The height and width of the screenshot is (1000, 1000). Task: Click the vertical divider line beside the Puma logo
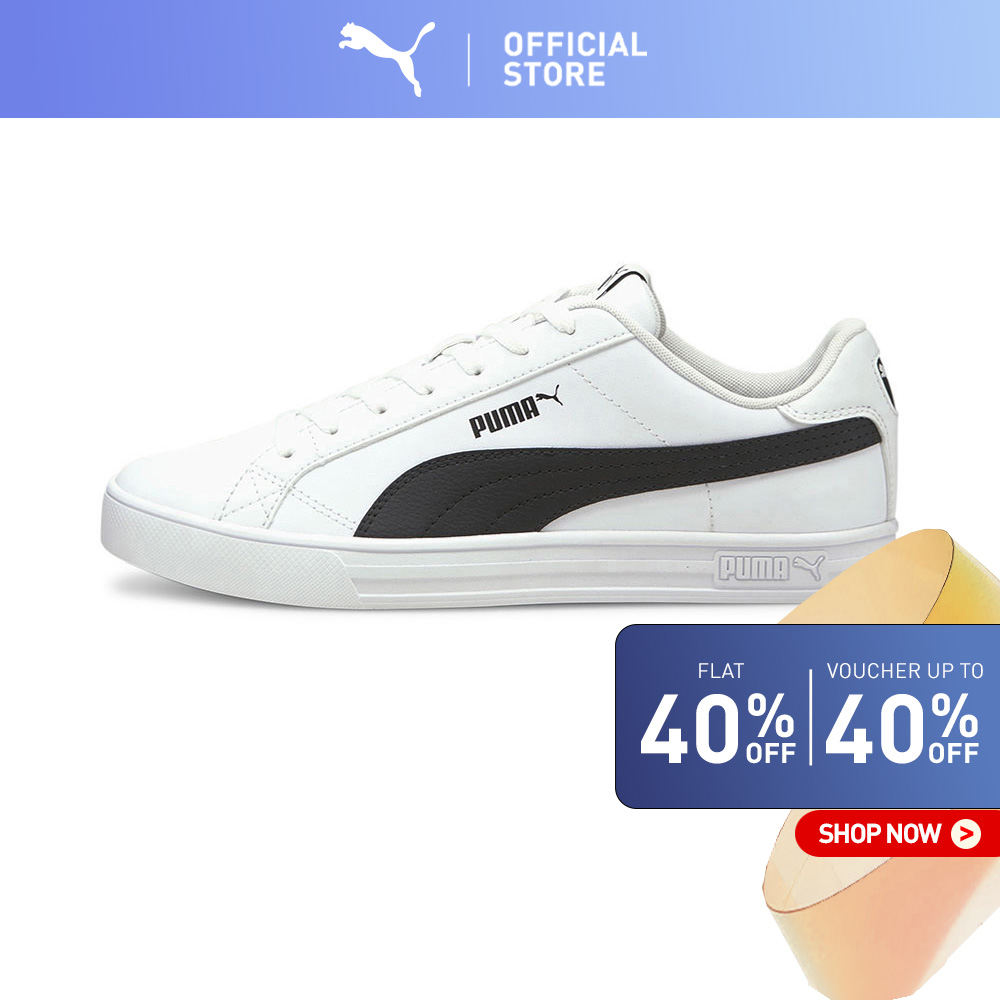pos(469,60)
